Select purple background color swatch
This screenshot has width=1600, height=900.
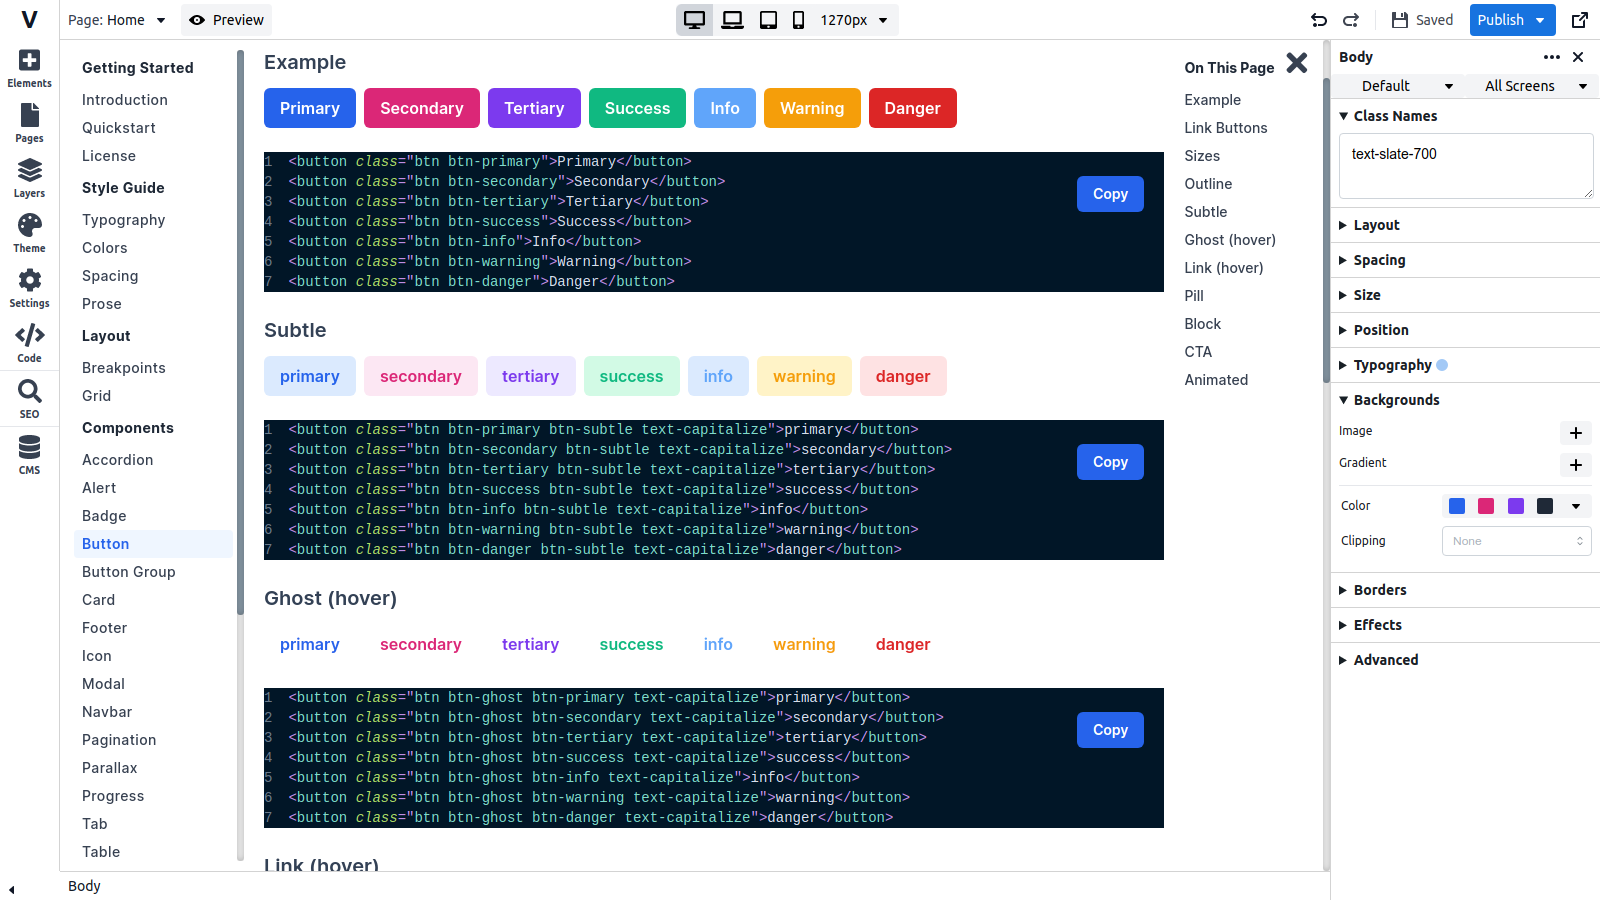1516,506
